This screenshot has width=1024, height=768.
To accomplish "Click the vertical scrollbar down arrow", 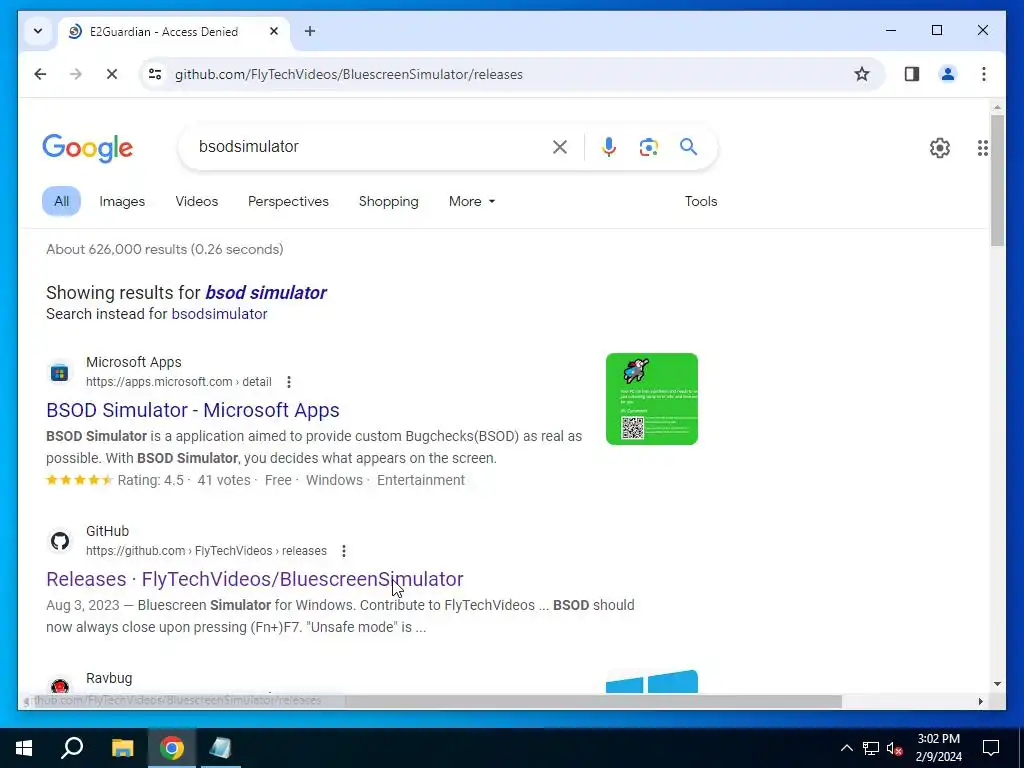I will tap(997, 684).
